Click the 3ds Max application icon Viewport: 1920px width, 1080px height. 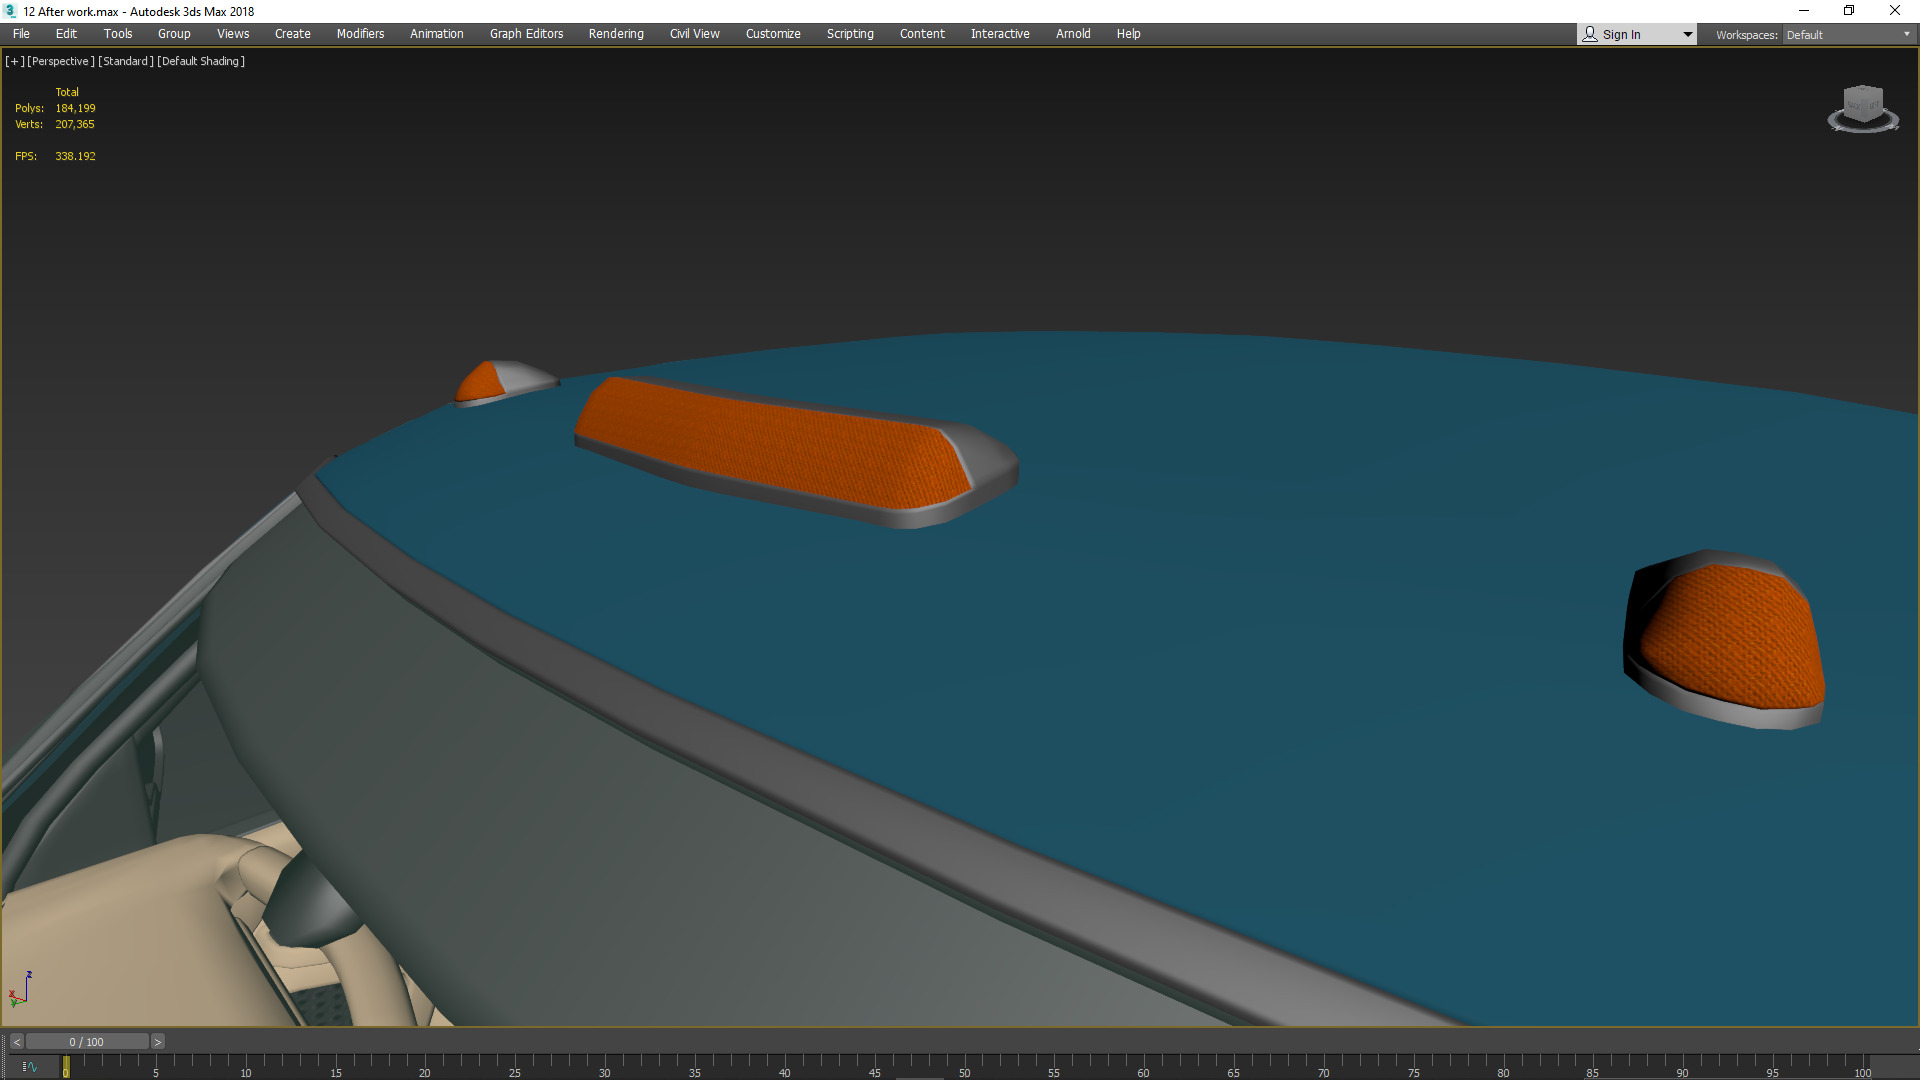pyautogui.click(x=10, y=11)
